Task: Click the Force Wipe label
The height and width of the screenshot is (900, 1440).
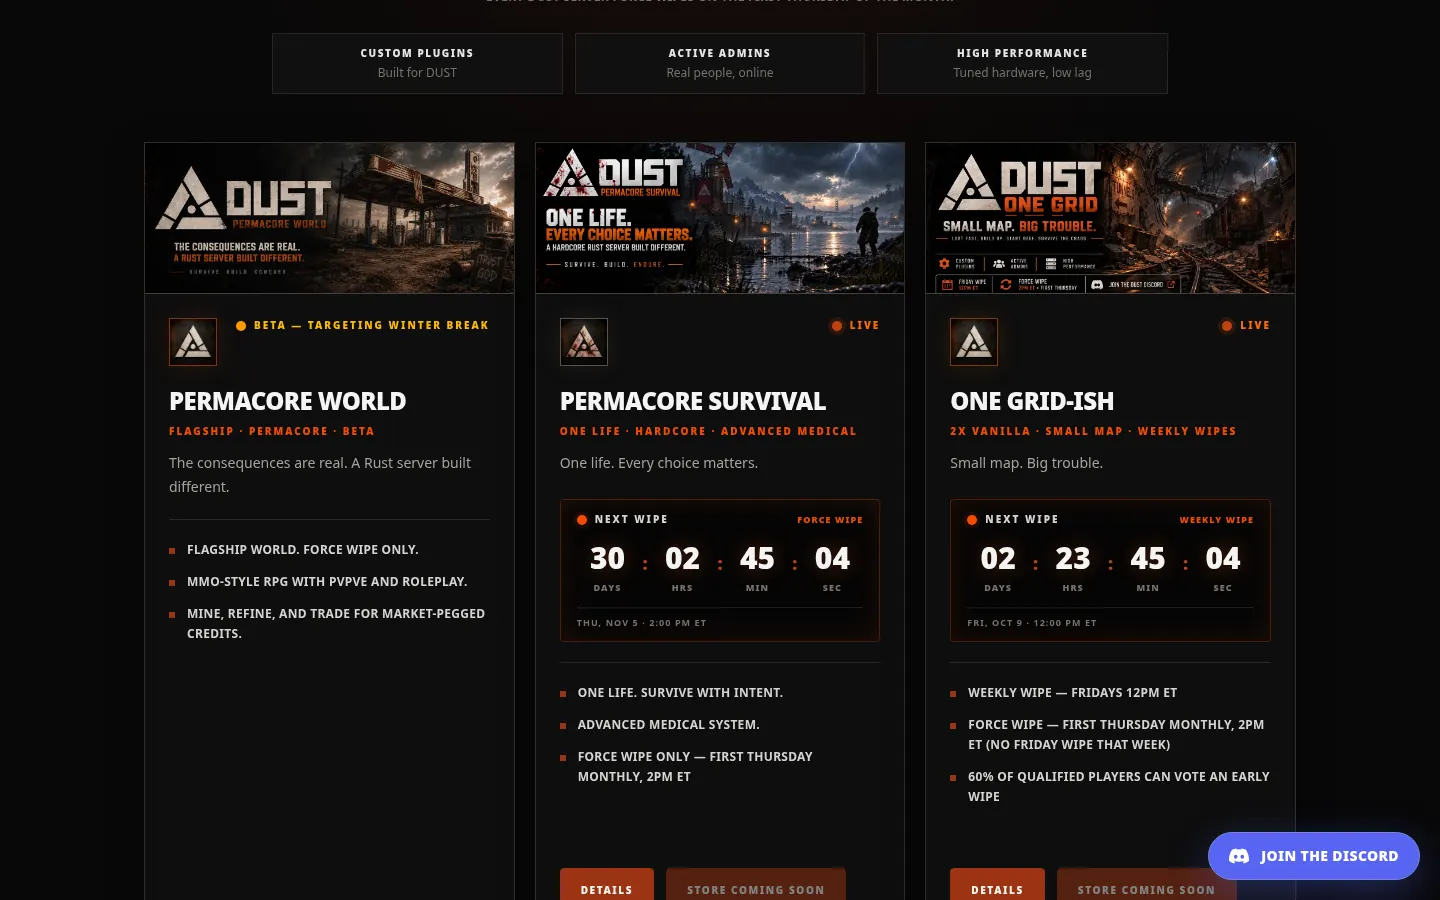Action: [x=830, y=520]
